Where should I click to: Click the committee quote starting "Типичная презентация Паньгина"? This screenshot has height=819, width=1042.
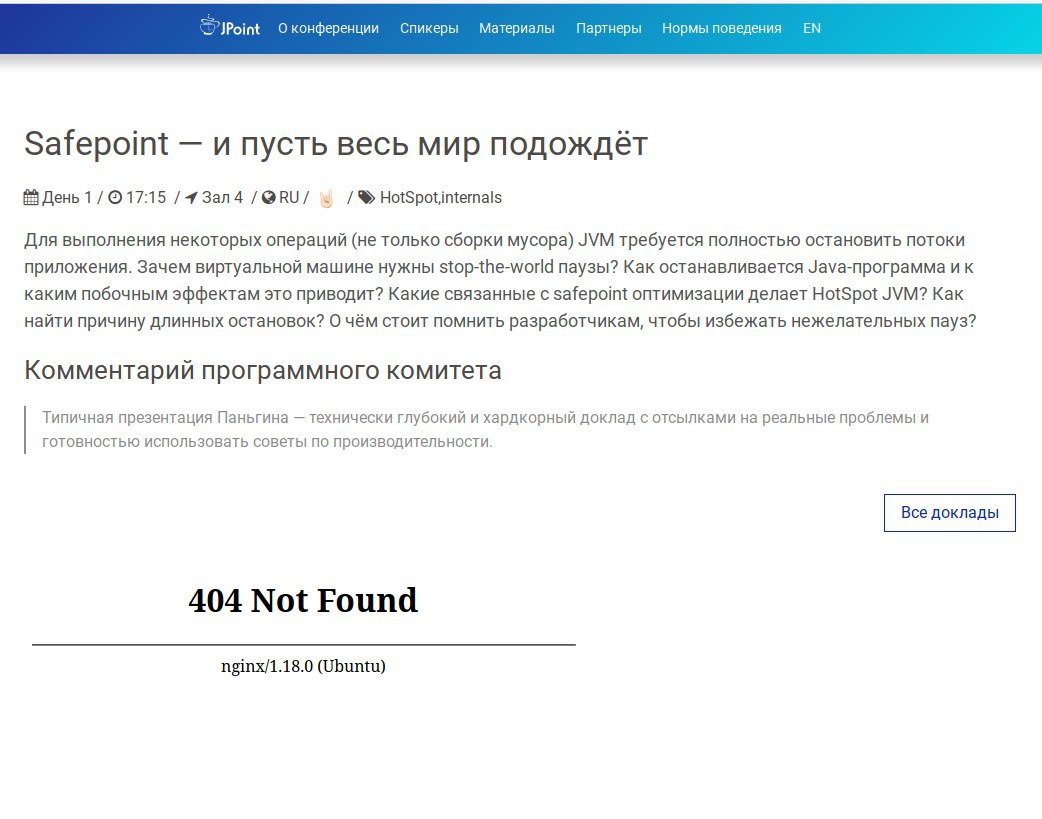tap(485, 429)
